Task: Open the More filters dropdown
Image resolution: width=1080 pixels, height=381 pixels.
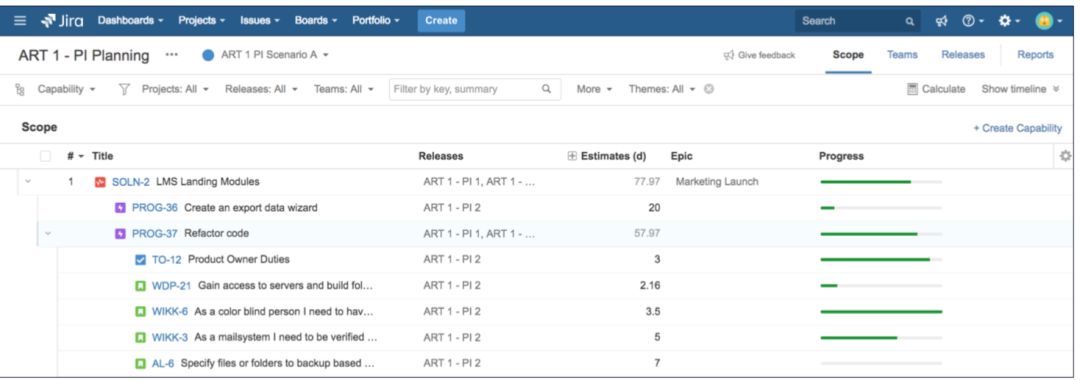Action: 594,89
